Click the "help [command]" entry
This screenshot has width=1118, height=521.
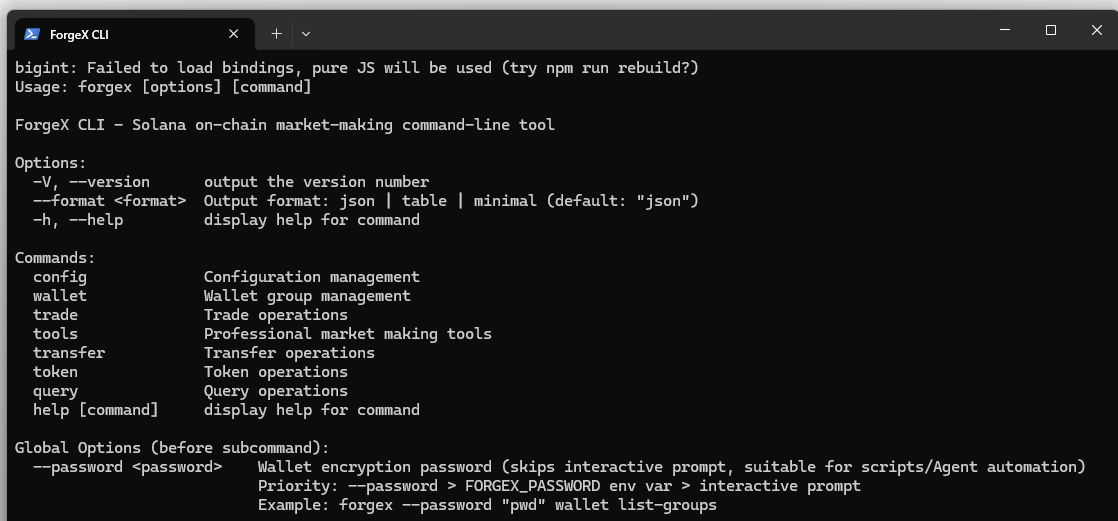point(96,410)
